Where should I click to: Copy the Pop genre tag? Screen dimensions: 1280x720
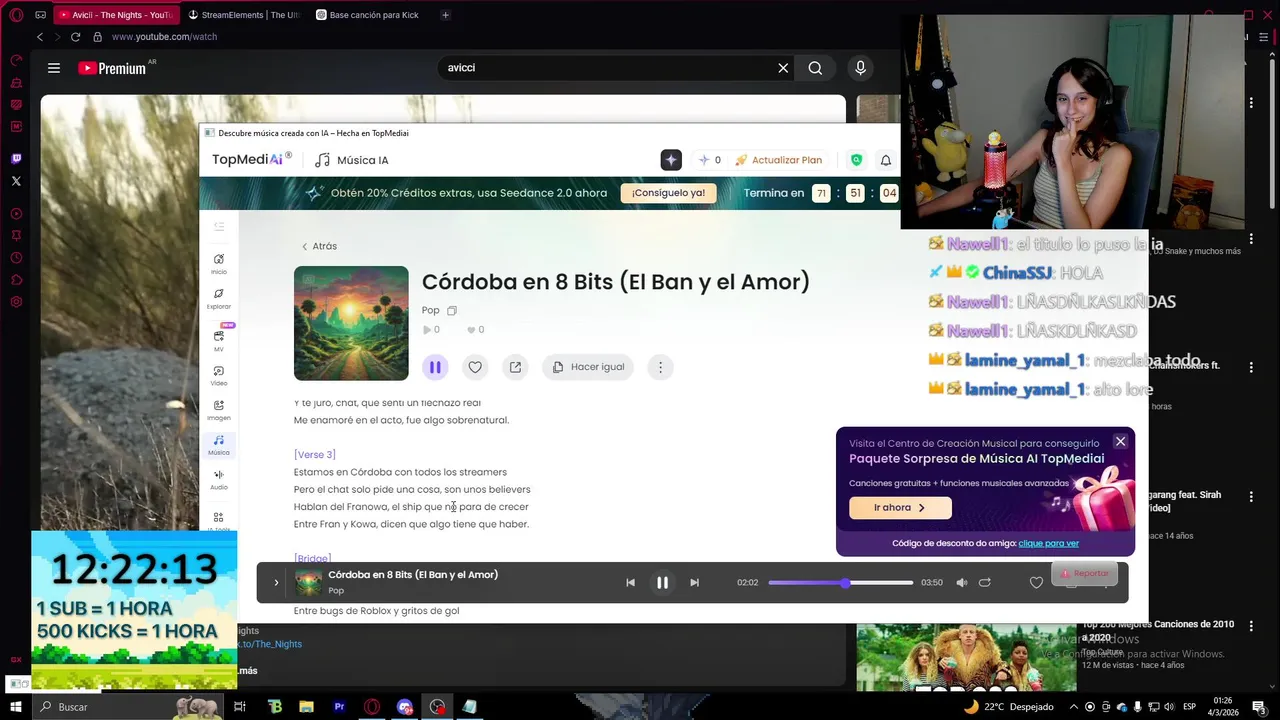coord(452,310)
